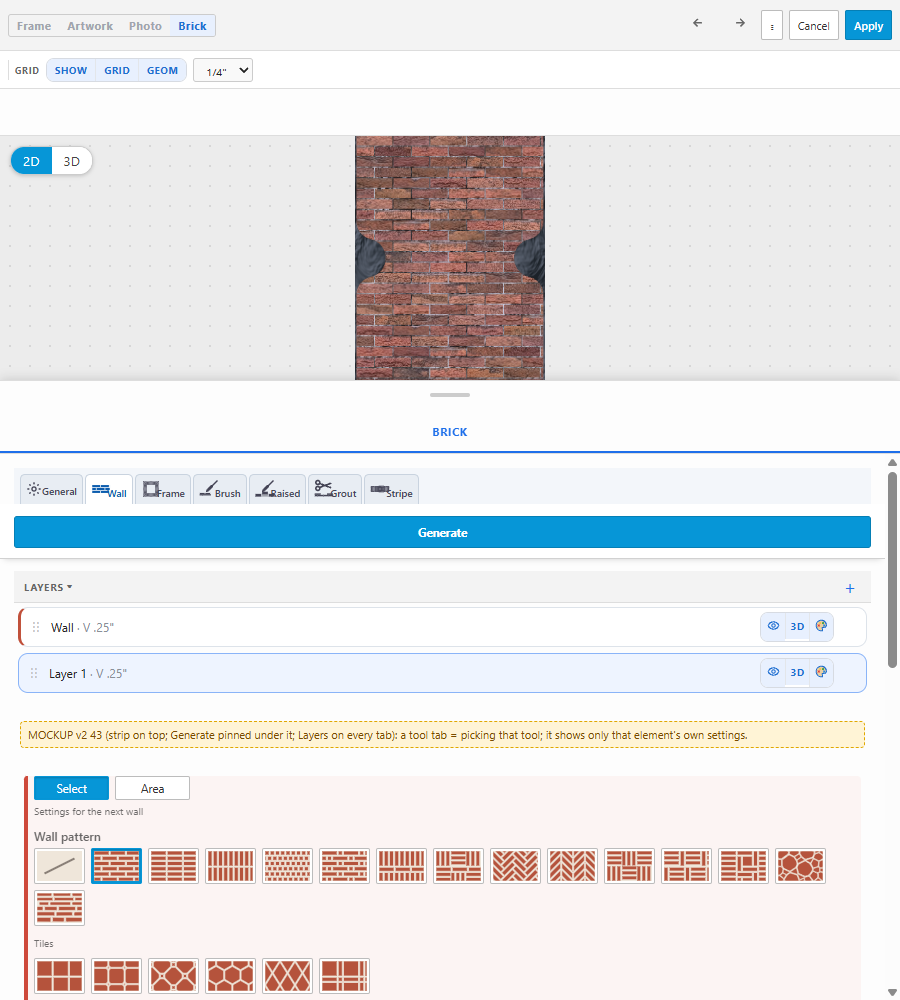Redo with the right arrow icon

pos(740,23)
